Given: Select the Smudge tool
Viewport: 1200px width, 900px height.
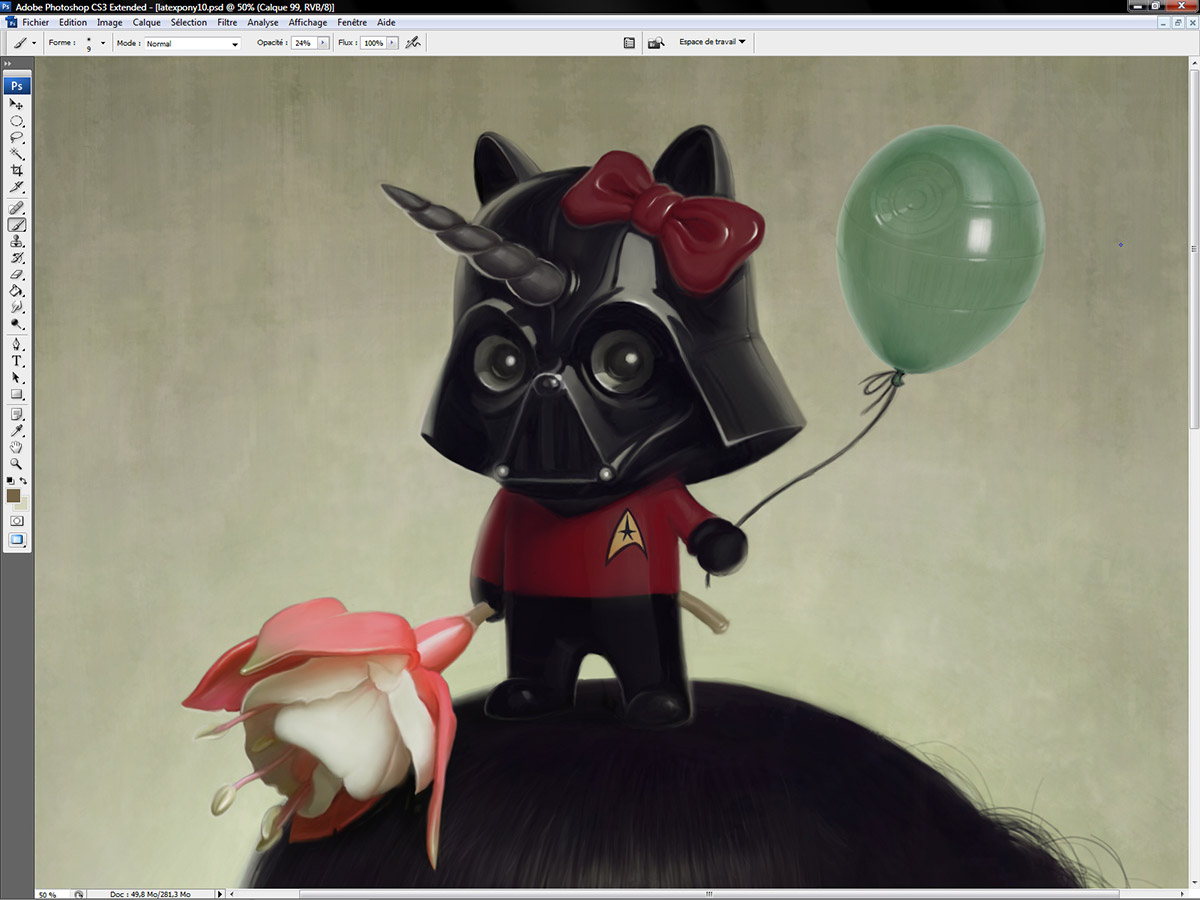Looking at the screenshot, I should (17, 307).
